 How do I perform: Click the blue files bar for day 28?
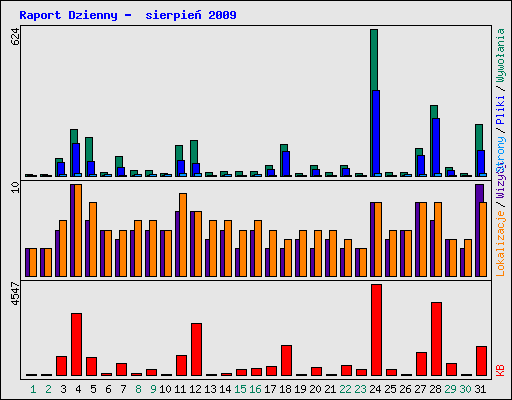(436, 147)
